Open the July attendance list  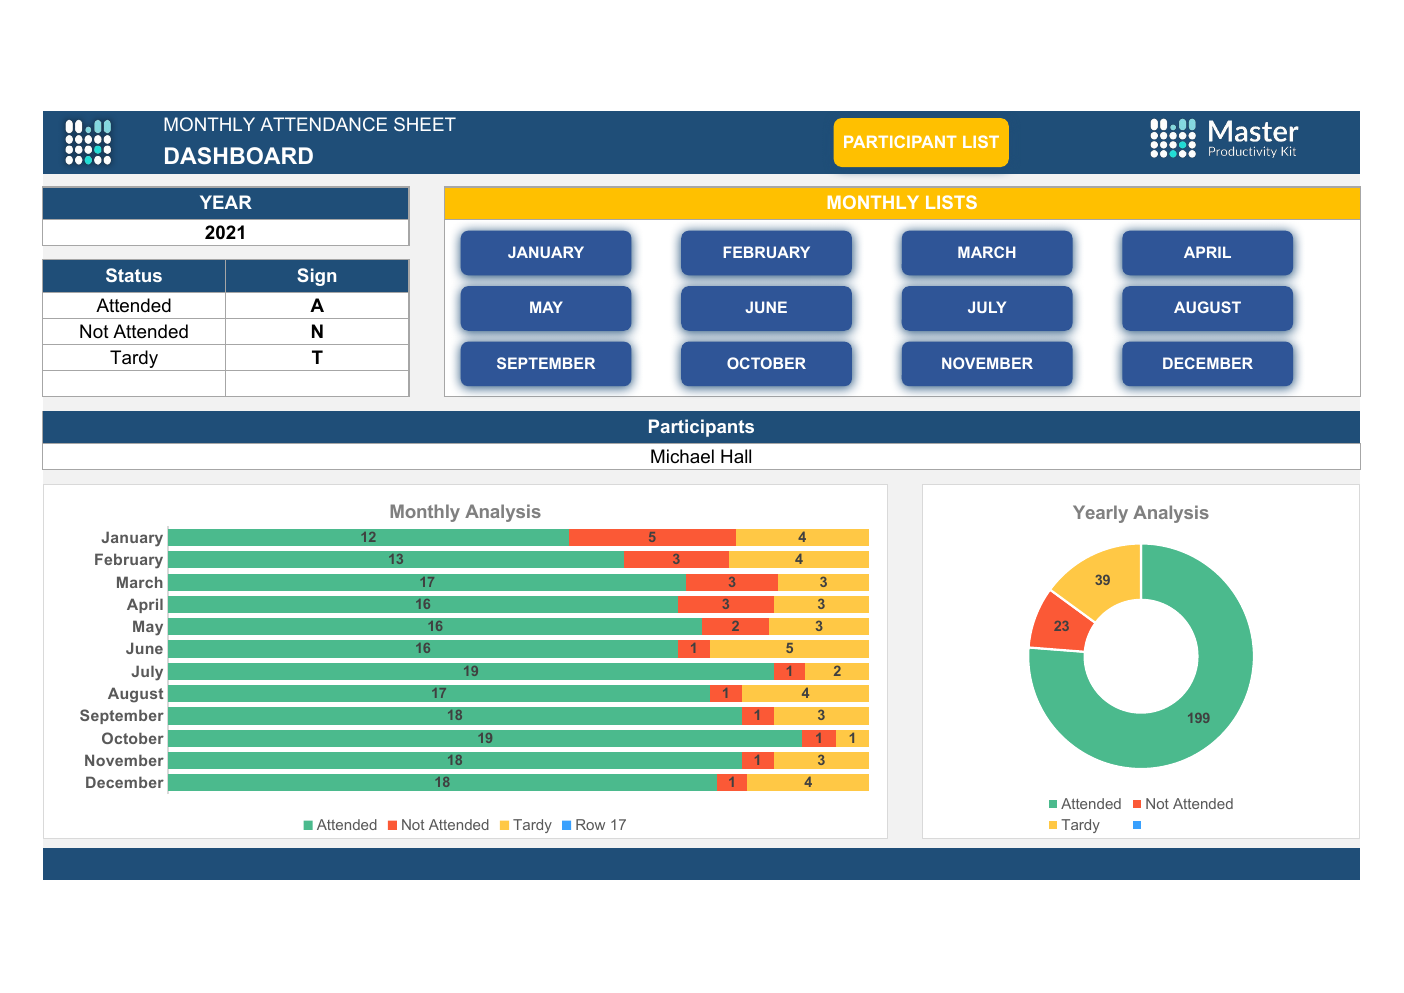tap(987, 308)
